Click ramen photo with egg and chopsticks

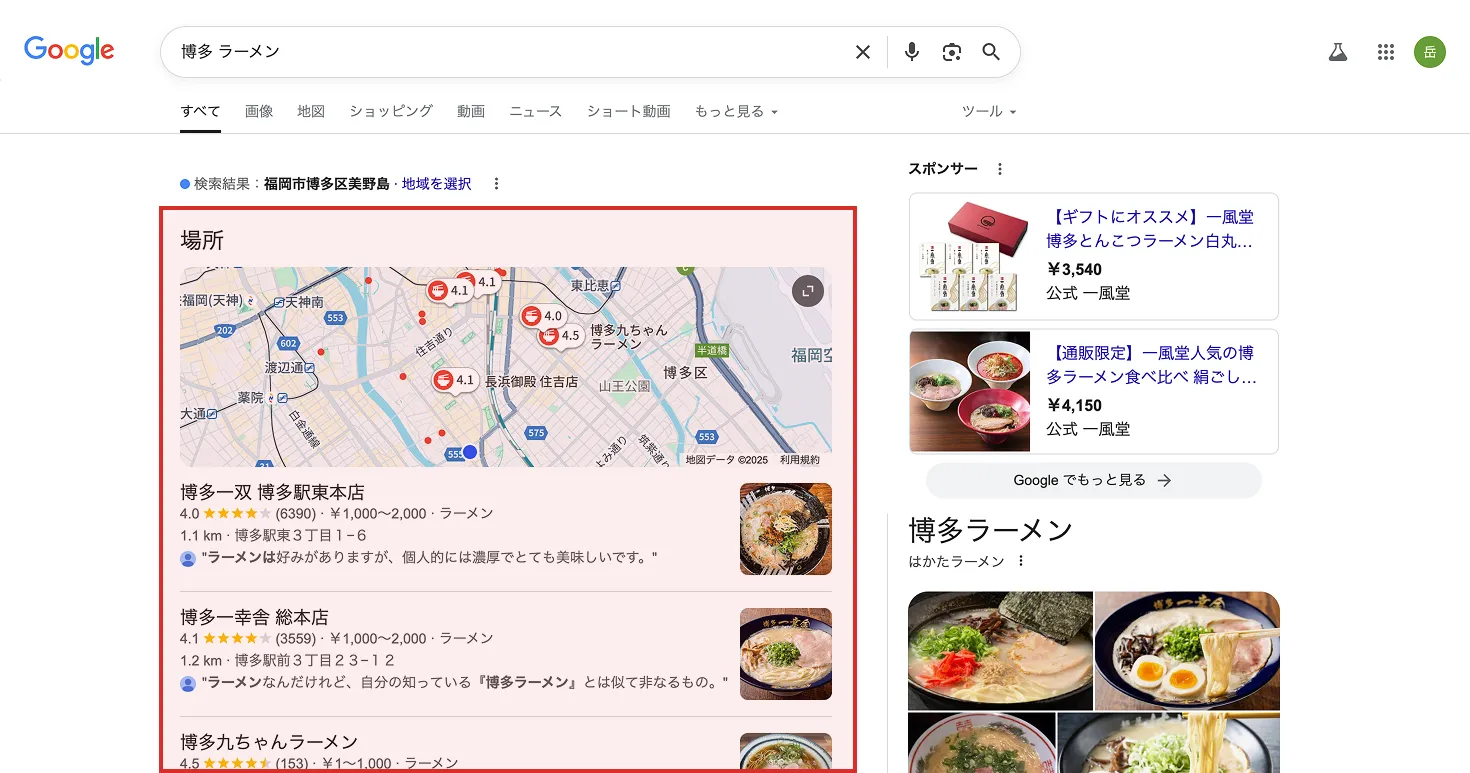tap(1187, 651)
